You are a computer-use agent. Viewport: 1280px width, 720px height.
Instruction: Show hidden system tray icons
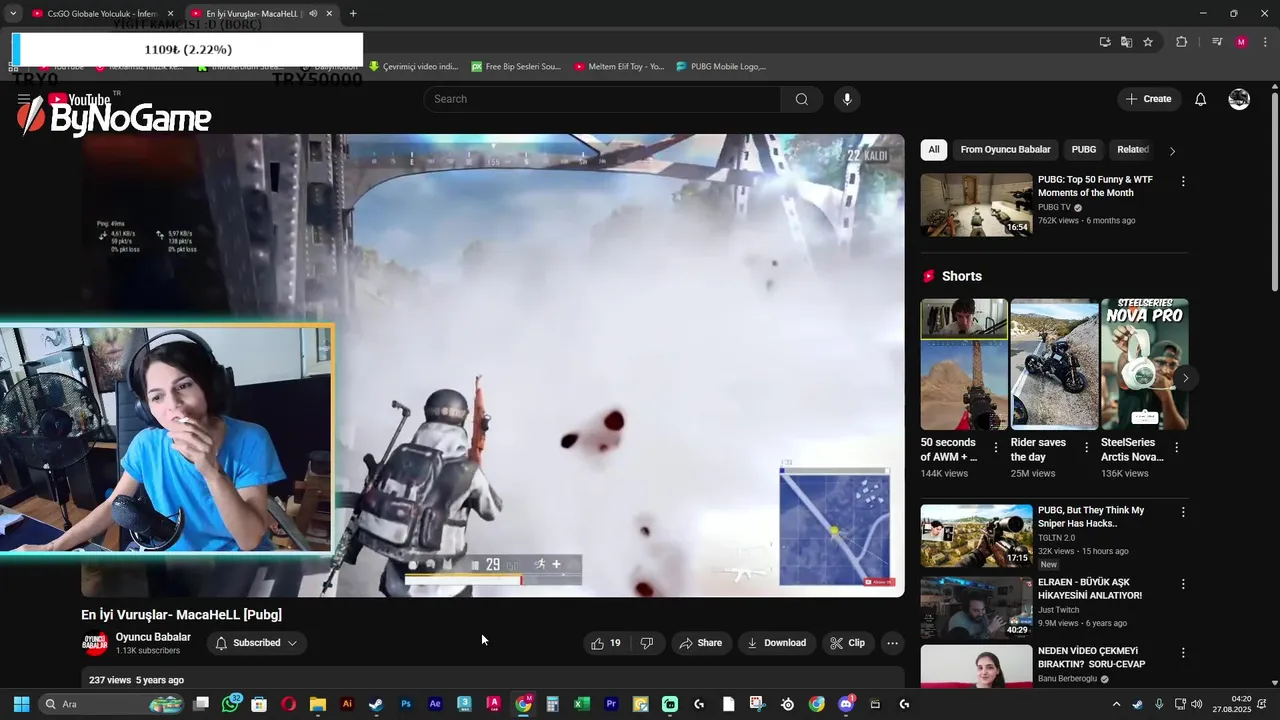[1116, 704]
